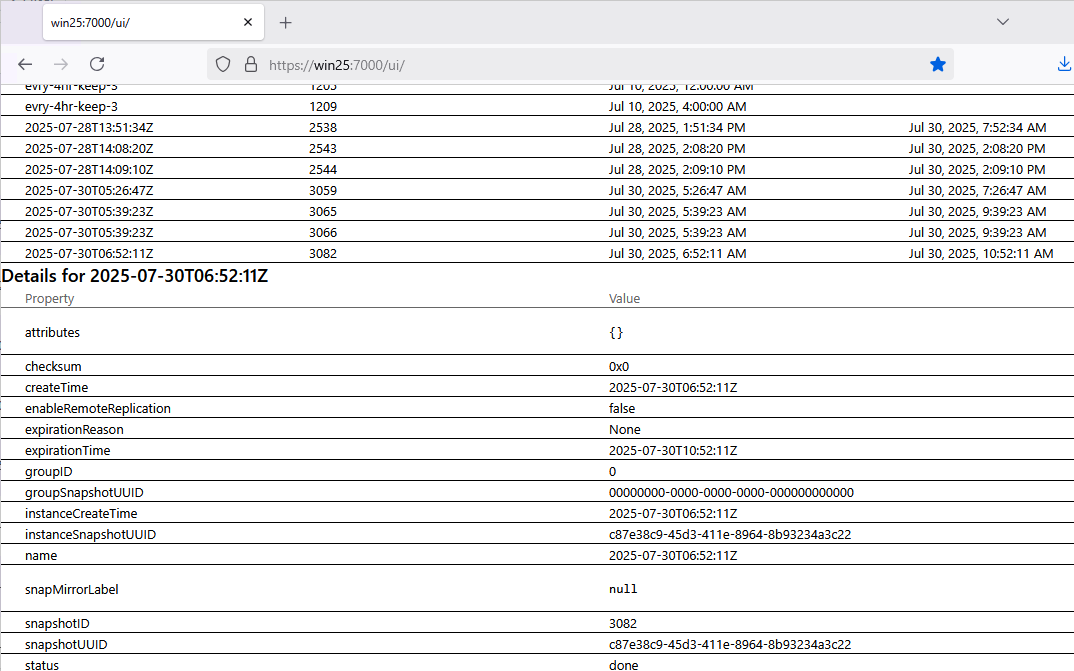This screenshot has width=1074, height=671.
Task: Click the name property label
Action: (x=41, y=555)
